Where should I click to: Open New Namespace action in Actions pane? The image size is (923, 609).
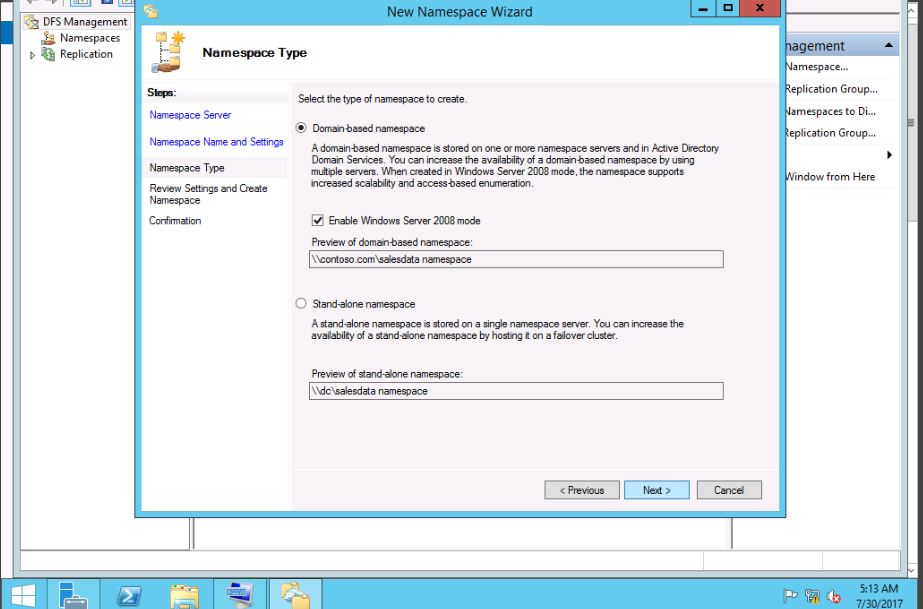point(816,66)
